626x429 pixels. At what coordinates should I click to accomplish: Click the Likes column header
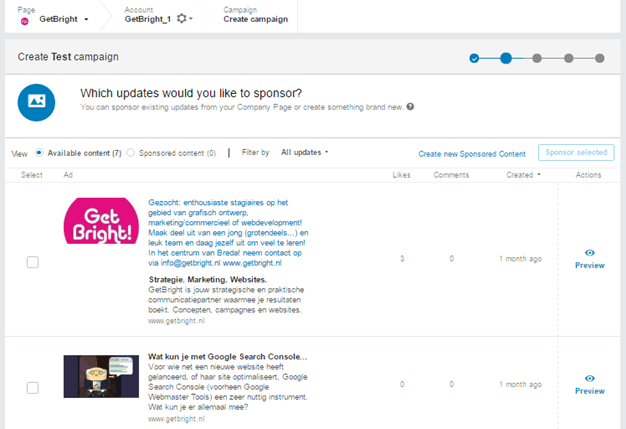401,175
